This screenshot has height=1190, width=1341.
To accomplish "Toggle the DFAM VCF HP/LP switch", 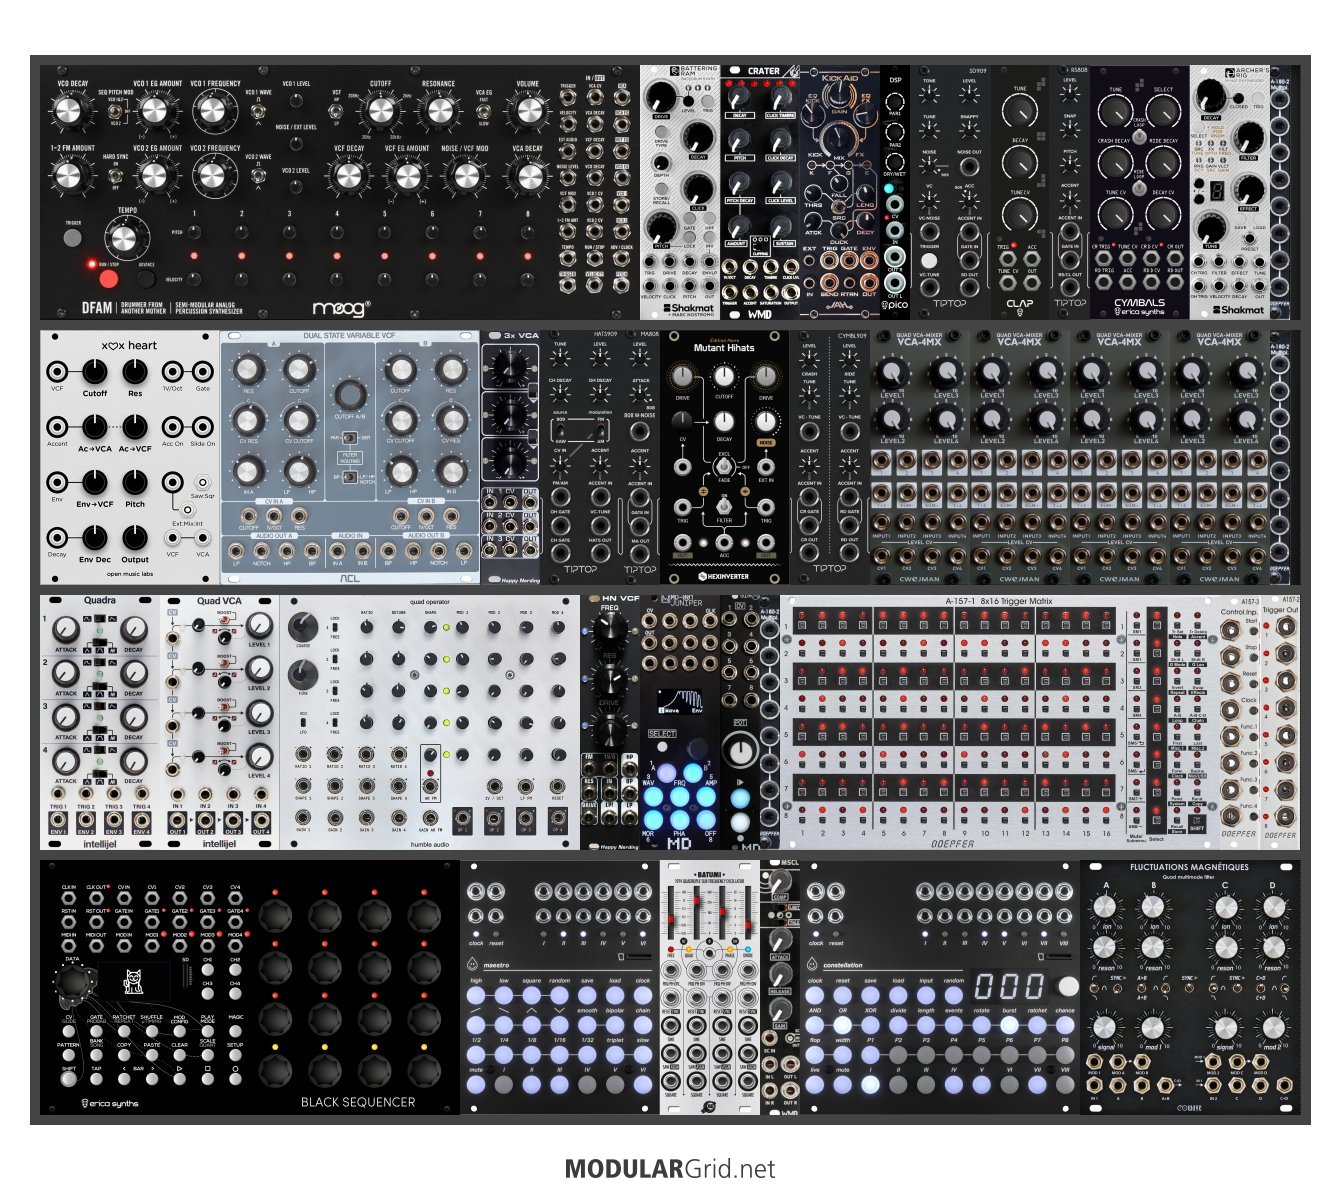I will [338, 110].
